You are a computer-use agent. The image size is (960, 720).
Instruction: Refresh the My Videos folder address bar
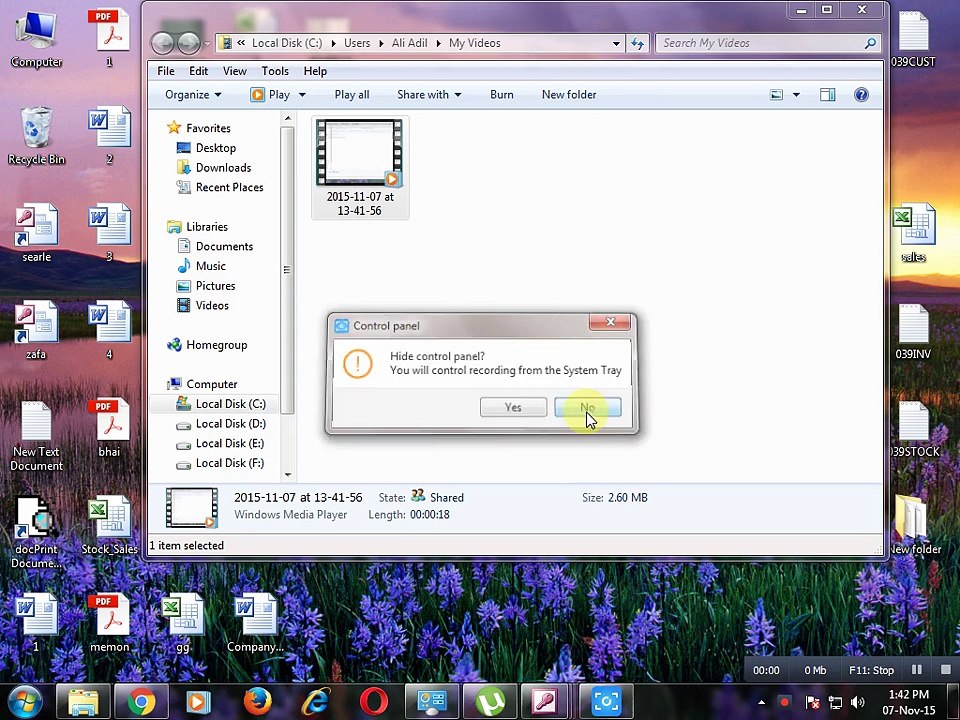coord(637,43)
